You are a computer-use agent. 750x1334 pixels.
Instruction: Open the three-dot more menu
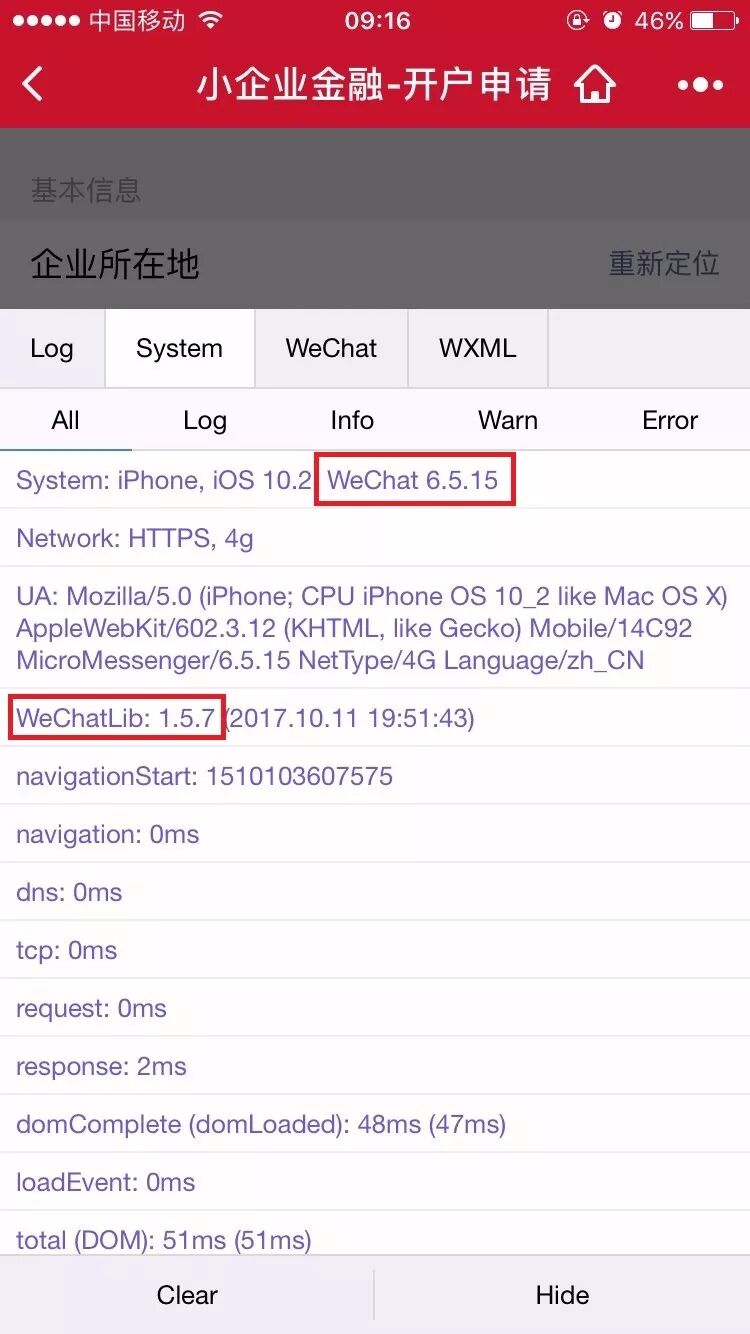700,85
